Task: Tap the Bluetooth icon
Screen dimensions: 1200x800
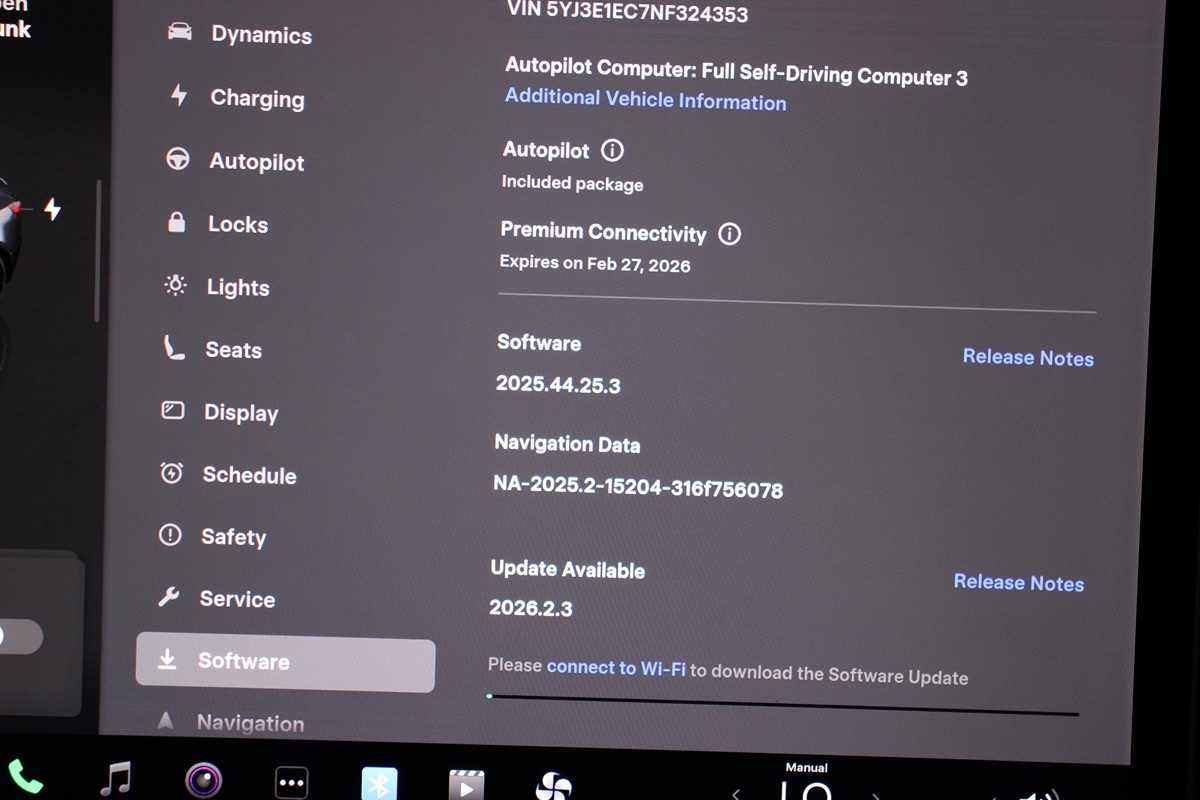Action: pyautogui.click(x=379, y=784)
